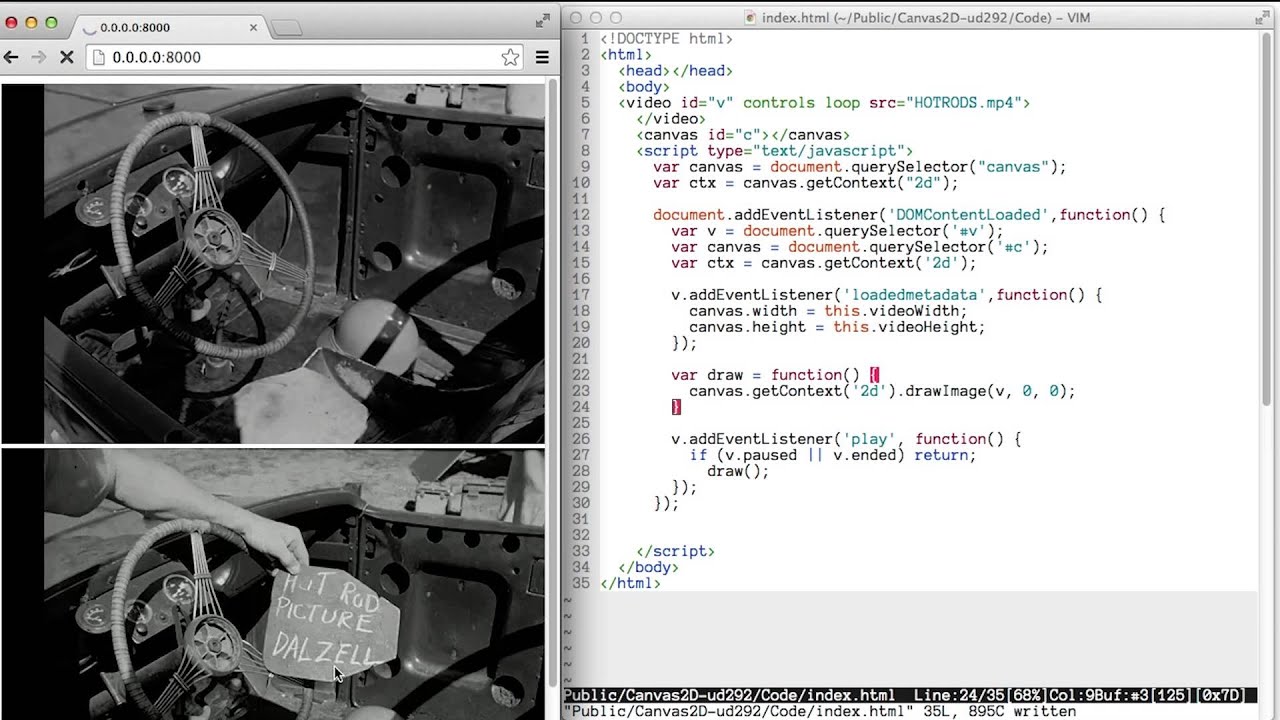Click "drawImage" on line 23
The height and width of the screenshot is (720, 1280).
(x=946, y=391)
